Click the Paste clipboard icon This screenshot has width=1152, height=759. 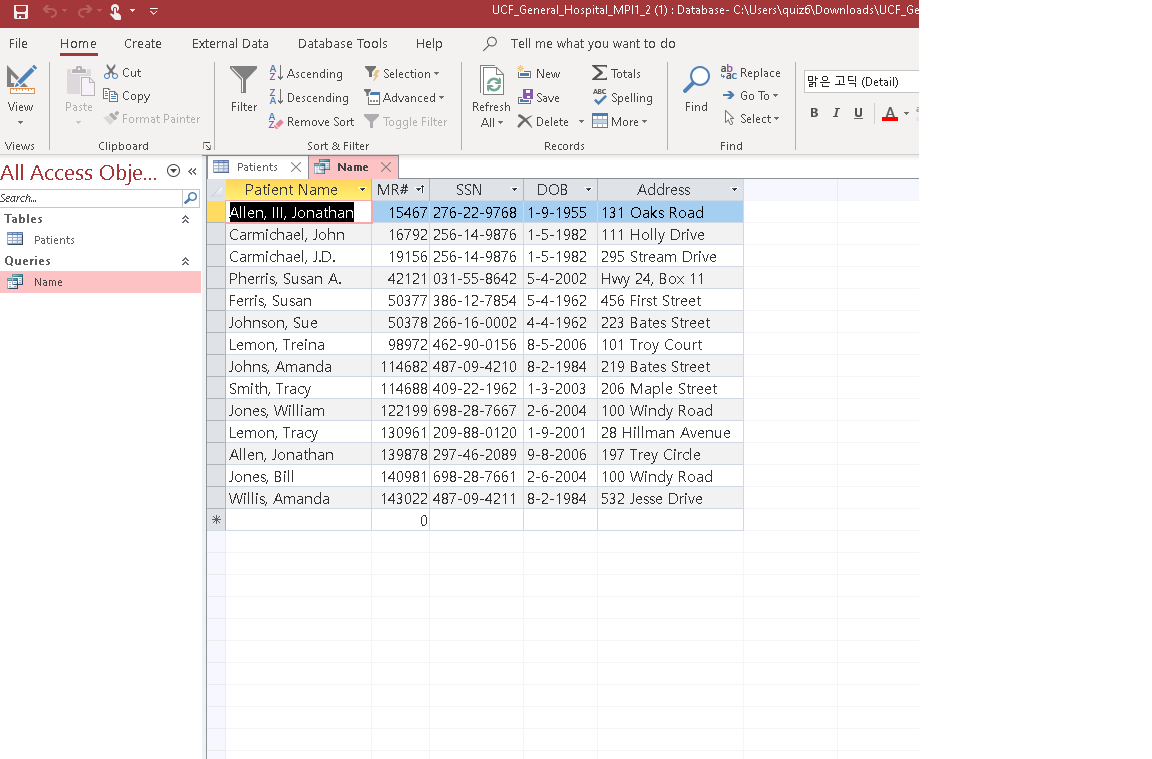click(x=79, y=81)
